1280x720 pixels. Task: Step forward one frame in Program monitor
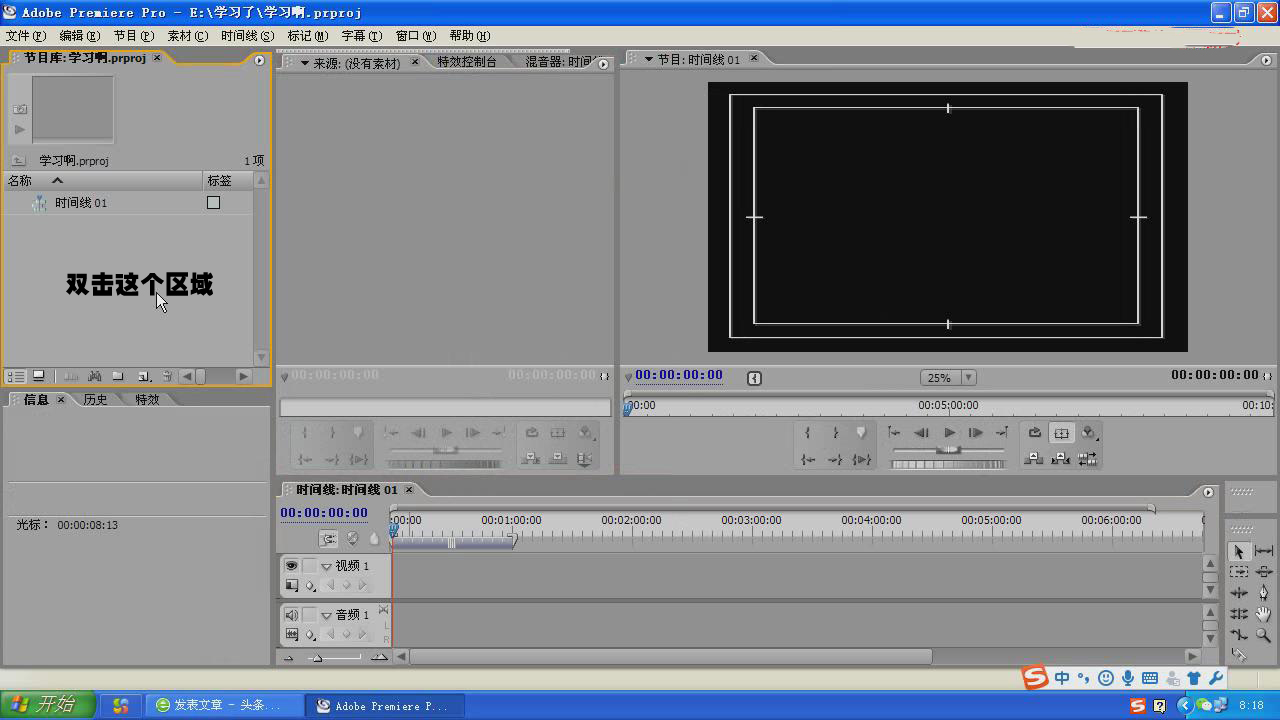coord(975,433)
